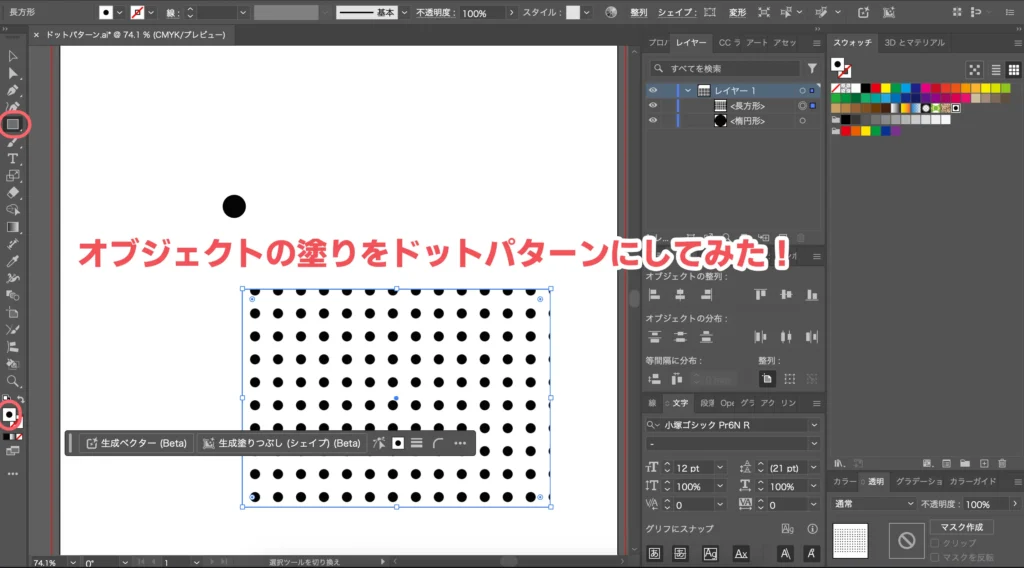Click 生成ベクター (Beta) button

tap(136, 443)
